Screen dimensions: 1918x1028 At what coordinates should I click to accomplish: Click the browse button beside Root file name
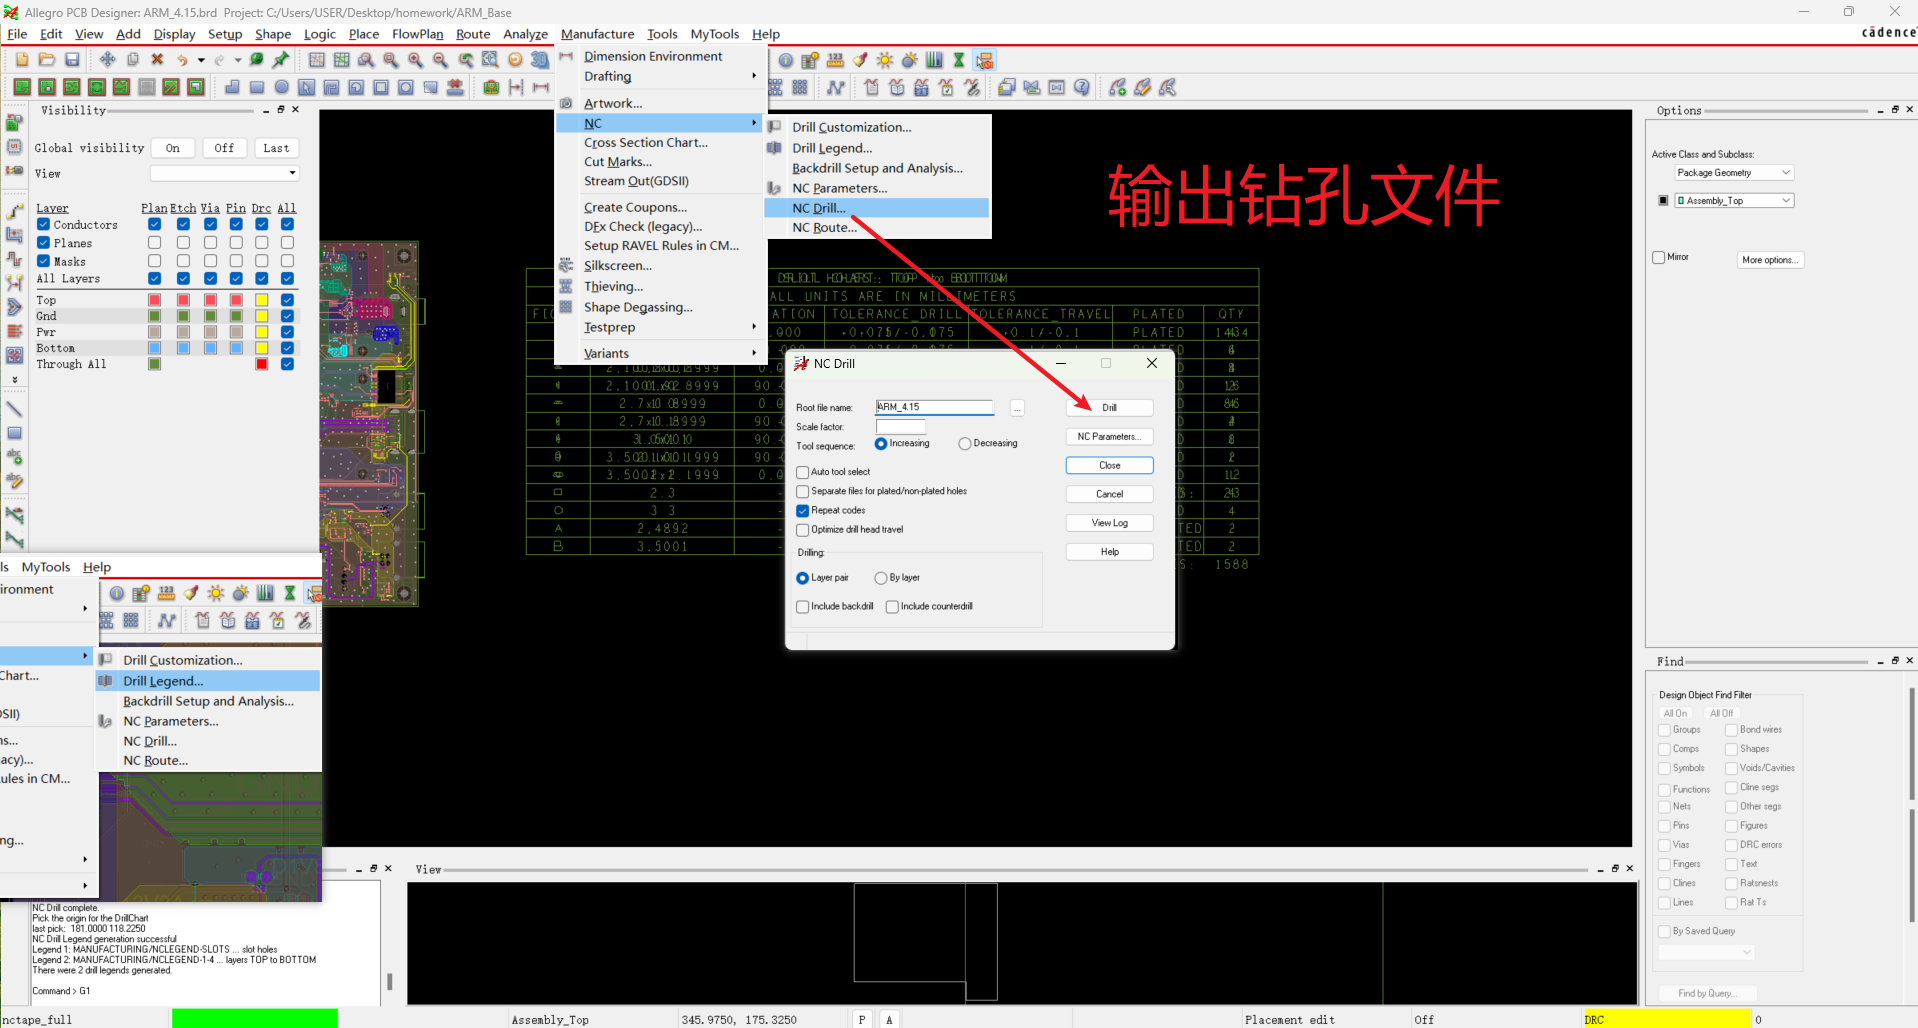pos(1017,408)
